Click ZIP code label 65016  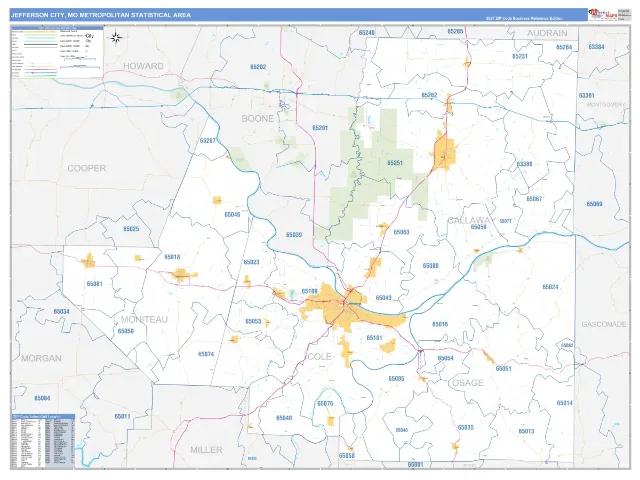(x=440, y=324)
